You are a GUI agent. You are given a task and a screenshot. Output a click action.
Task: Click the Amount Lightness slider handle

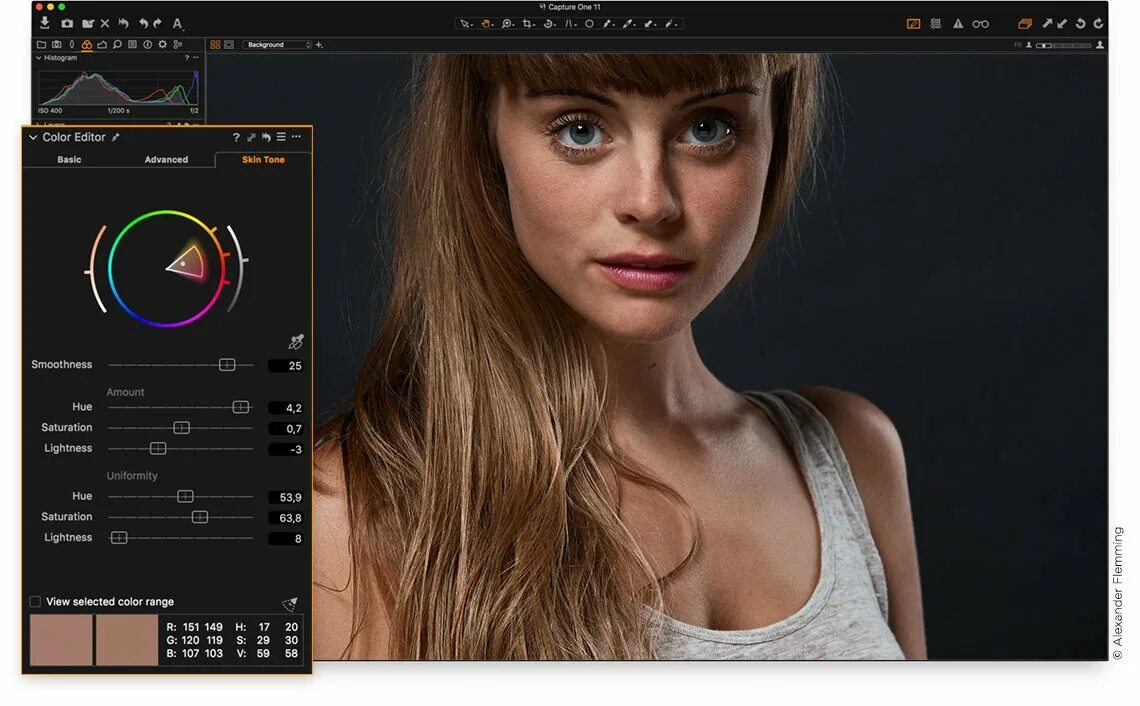tap(158, 448)
